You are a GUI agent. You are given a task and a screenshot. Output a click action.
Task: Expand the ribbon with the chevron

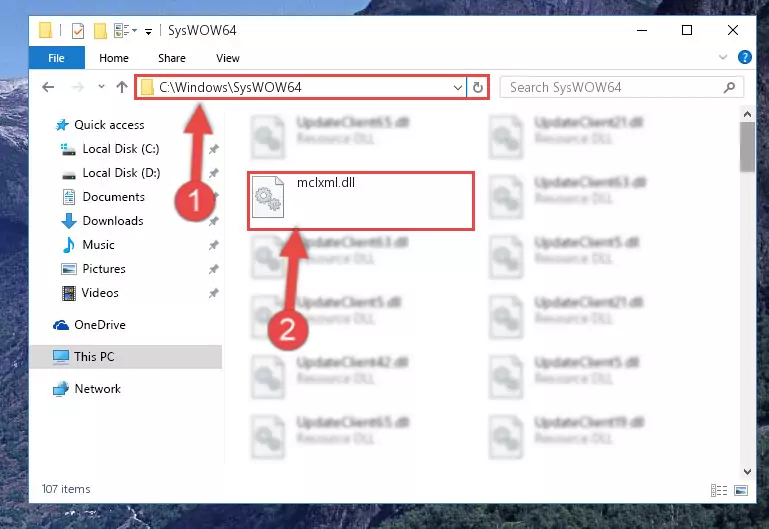pos(723,57)
